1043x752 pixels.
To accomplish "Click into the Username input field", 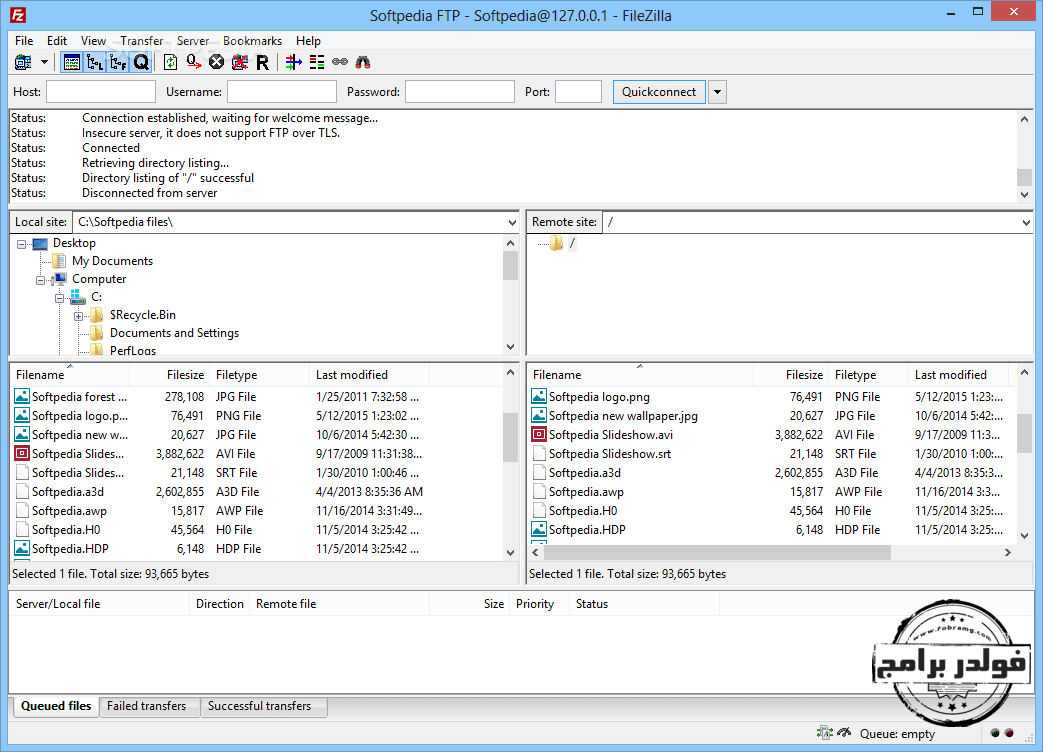I will pos(282,92).
